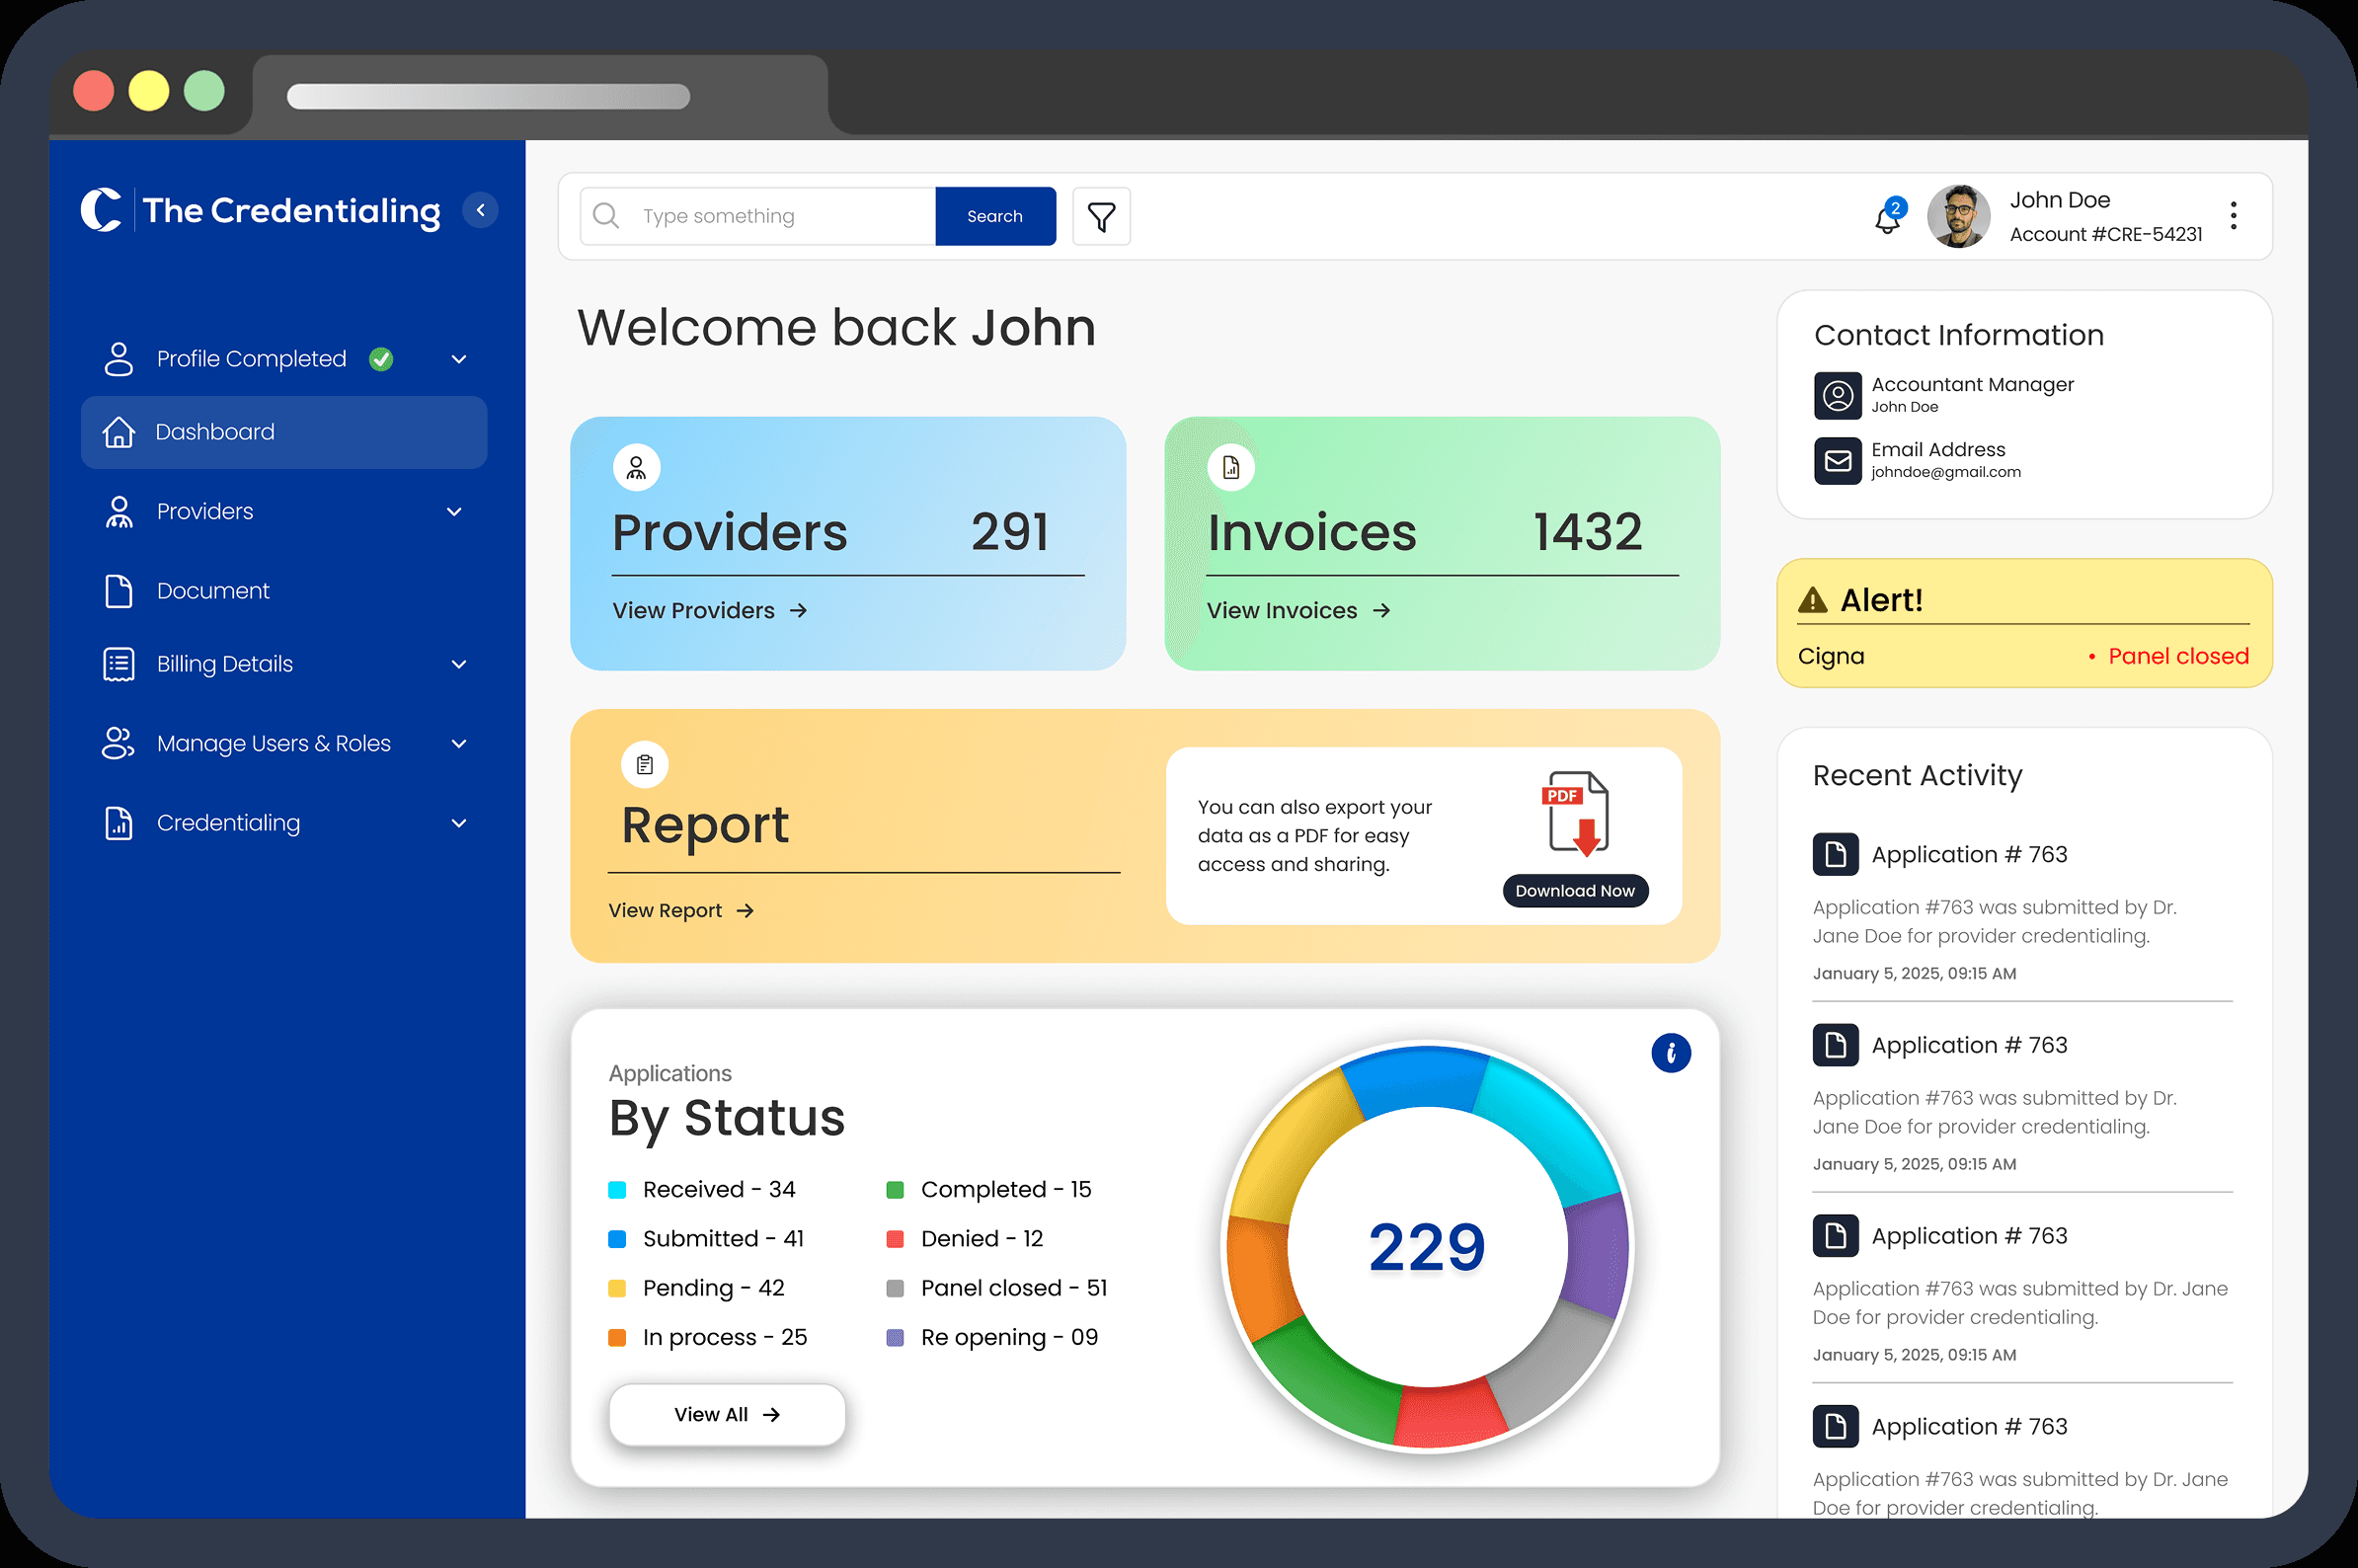Expand the Billing Details section
The width and height of the screenshot is (2358, 1568).
coord(459,663)
